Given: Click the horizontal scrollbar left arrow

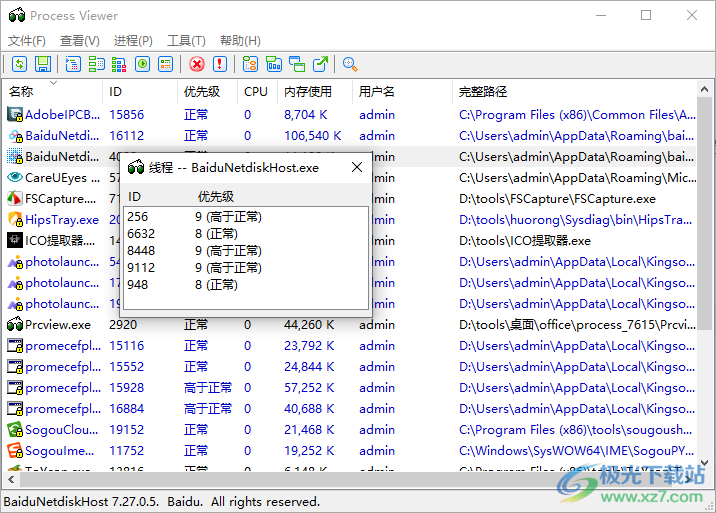Looking at the screenshot, I should click(11, 479).
